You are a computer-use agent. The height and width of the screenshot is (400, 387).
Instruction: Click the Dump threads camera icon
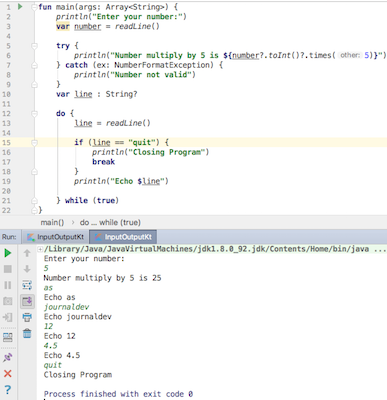8,301
